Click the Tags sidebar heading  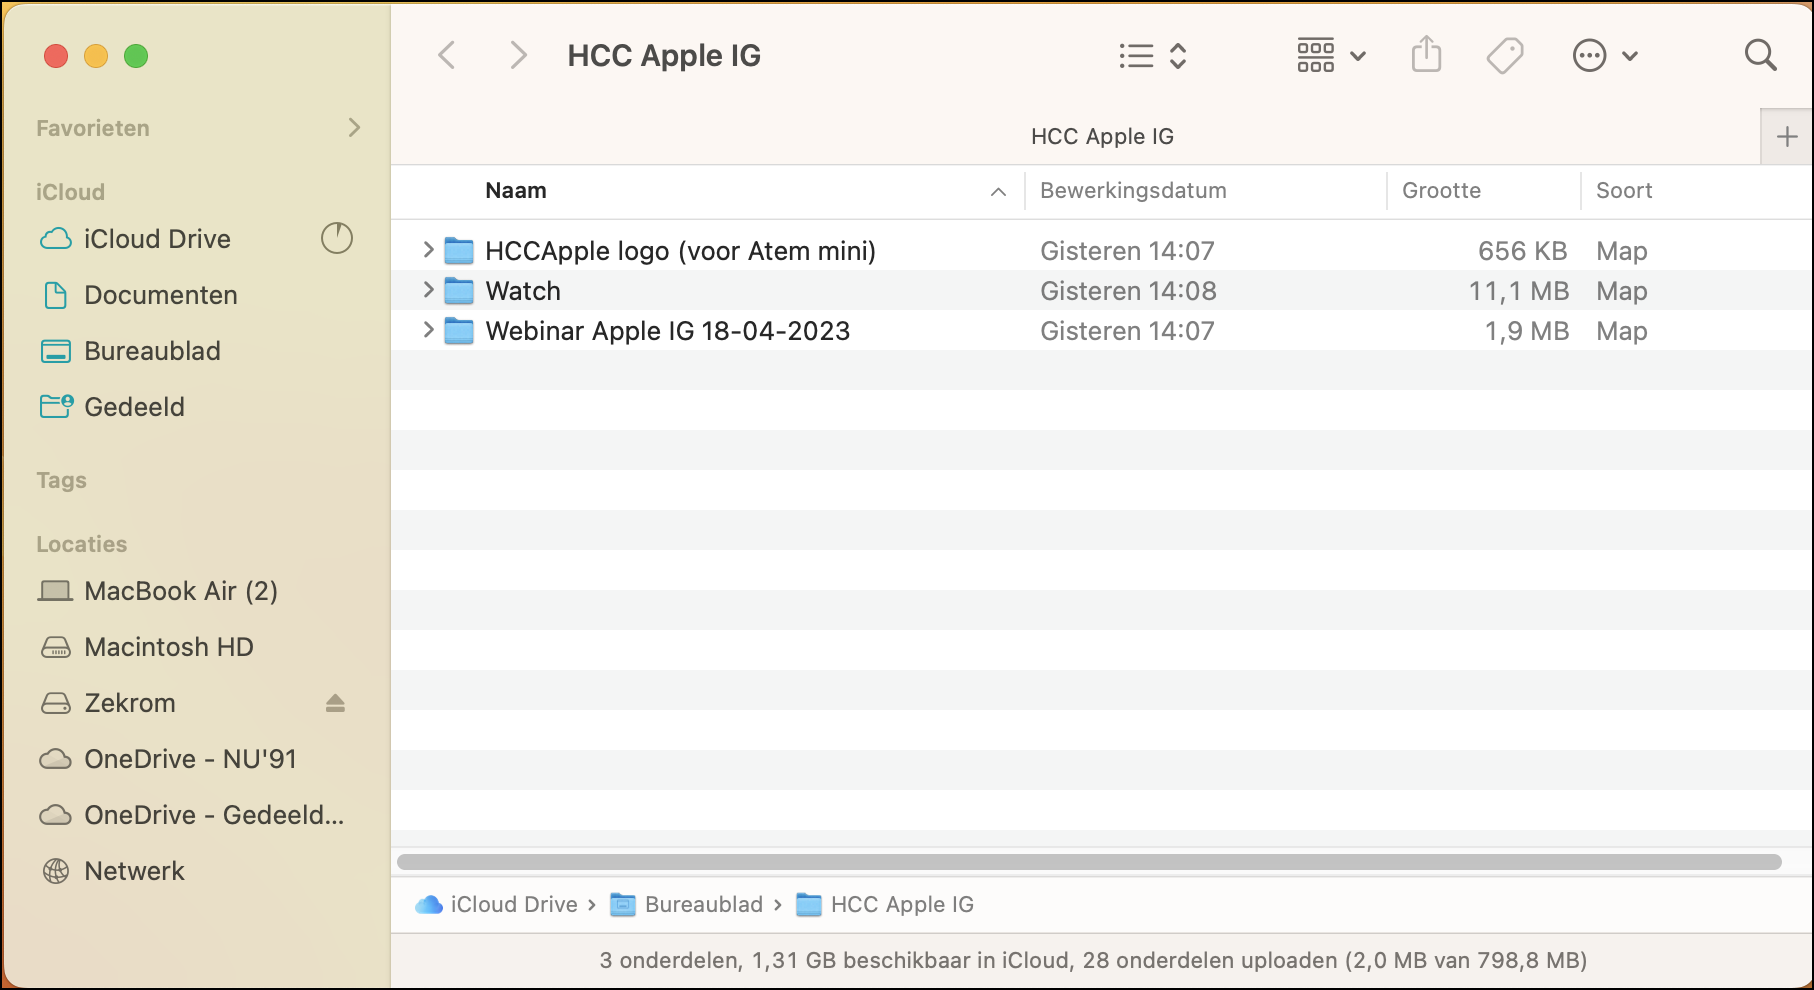click(62, 481)
